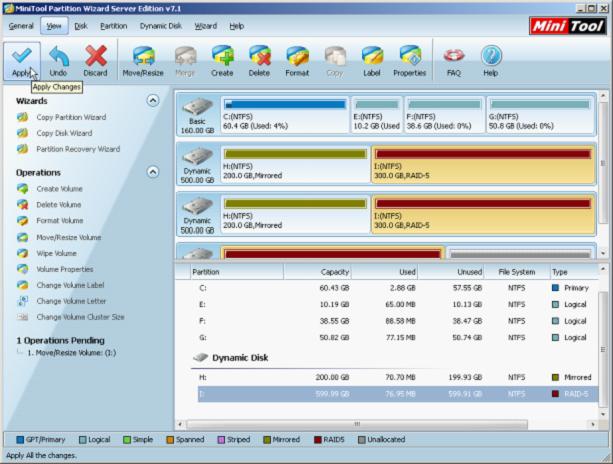Click Volume Properties operation icon

coord(23,269)
